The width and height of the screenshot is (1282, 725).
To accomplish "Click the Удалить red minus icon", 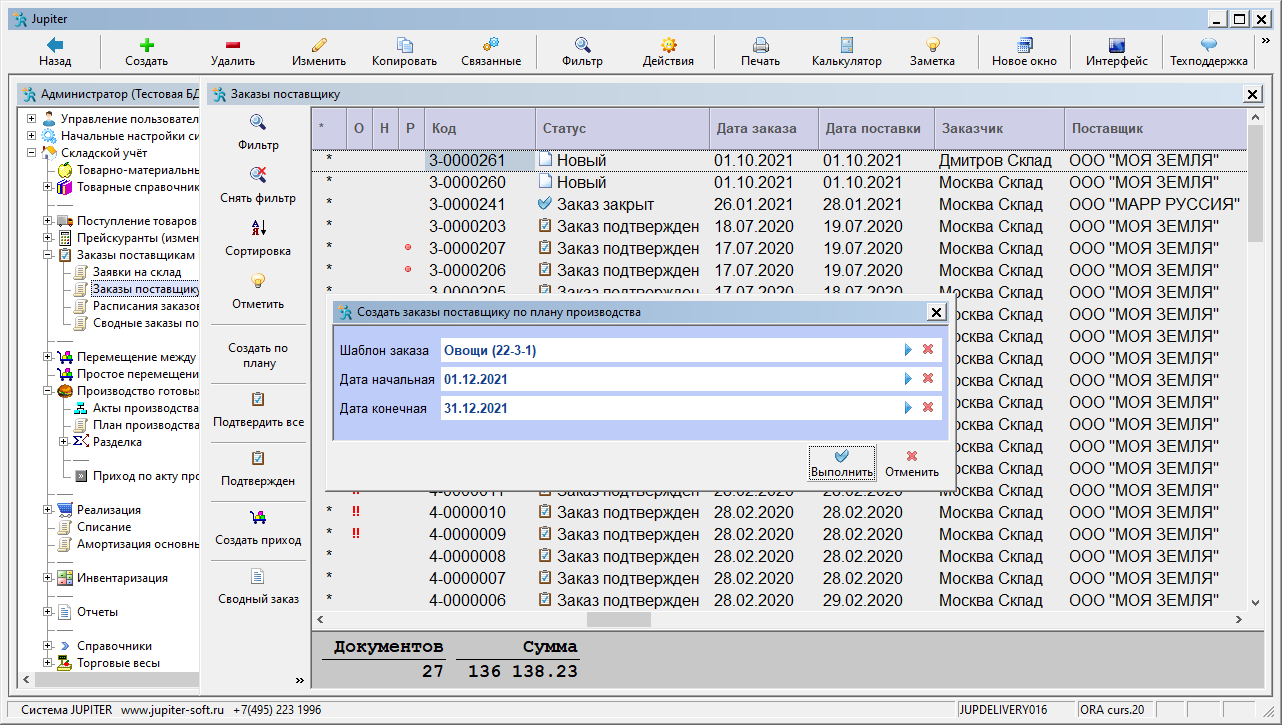I will tap(232, 45).
